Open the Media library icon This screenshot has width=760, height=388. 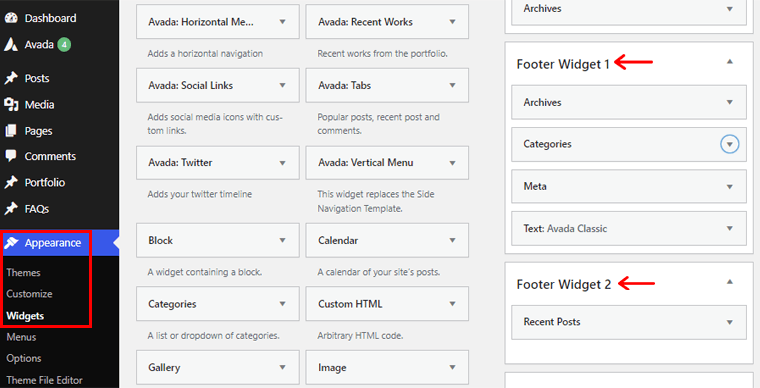point(11,104)
